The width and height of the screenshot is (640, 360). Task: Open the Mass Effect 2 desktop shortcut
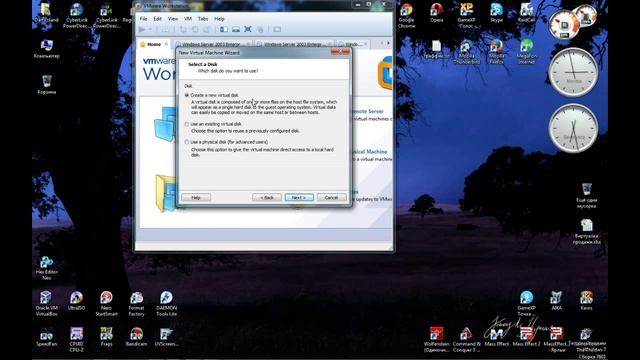point(526,337)
